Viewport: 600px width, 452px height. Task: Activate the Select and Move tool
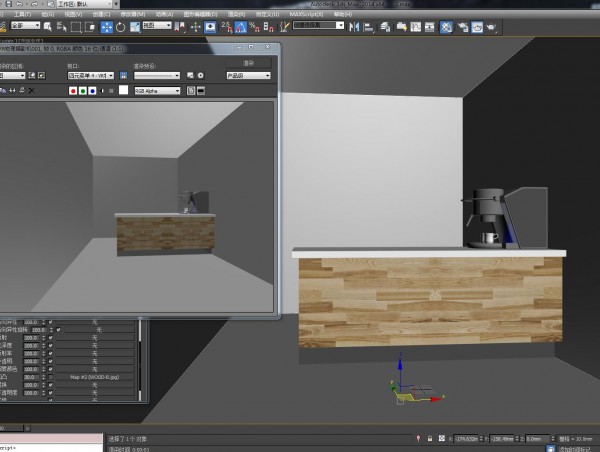(106, 27)
